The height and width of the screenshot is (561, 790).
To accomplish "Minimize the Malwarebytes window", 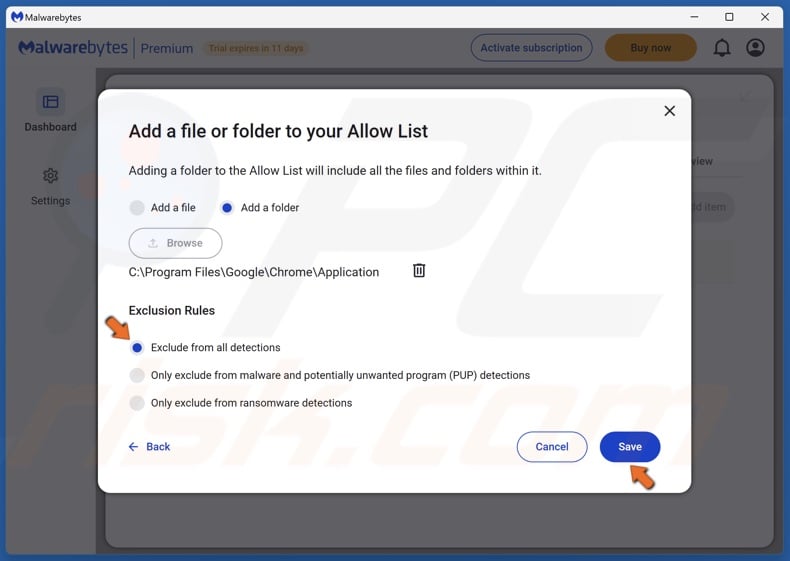I will point(694,17).
